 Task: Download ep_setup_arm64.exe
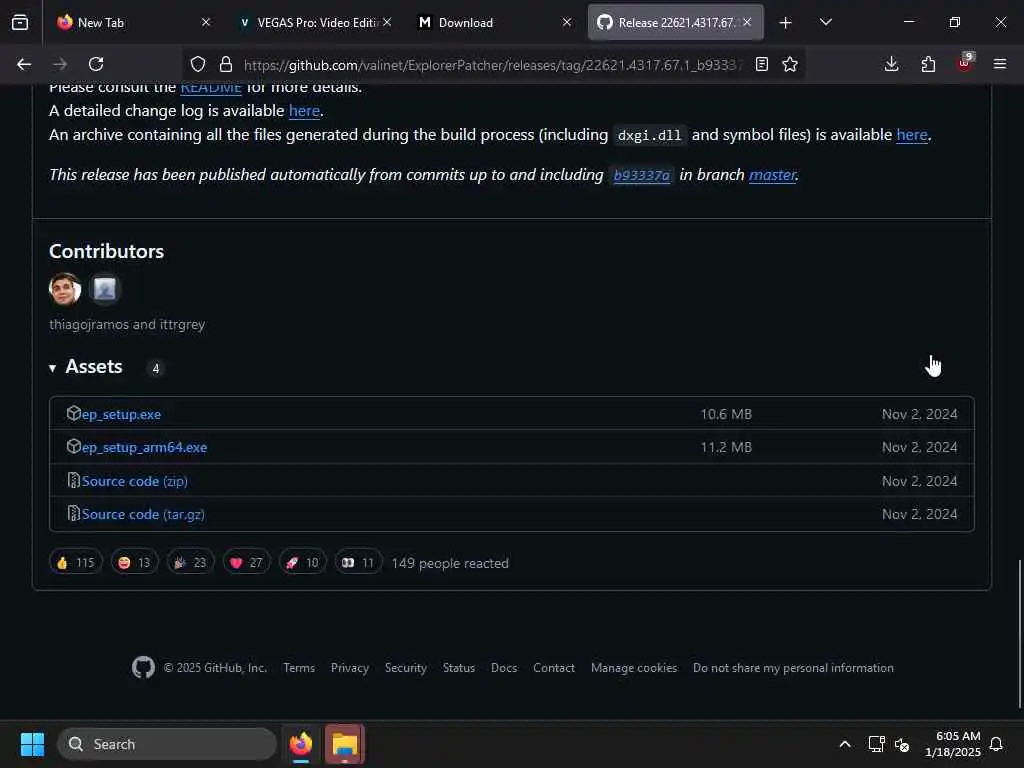144,447
